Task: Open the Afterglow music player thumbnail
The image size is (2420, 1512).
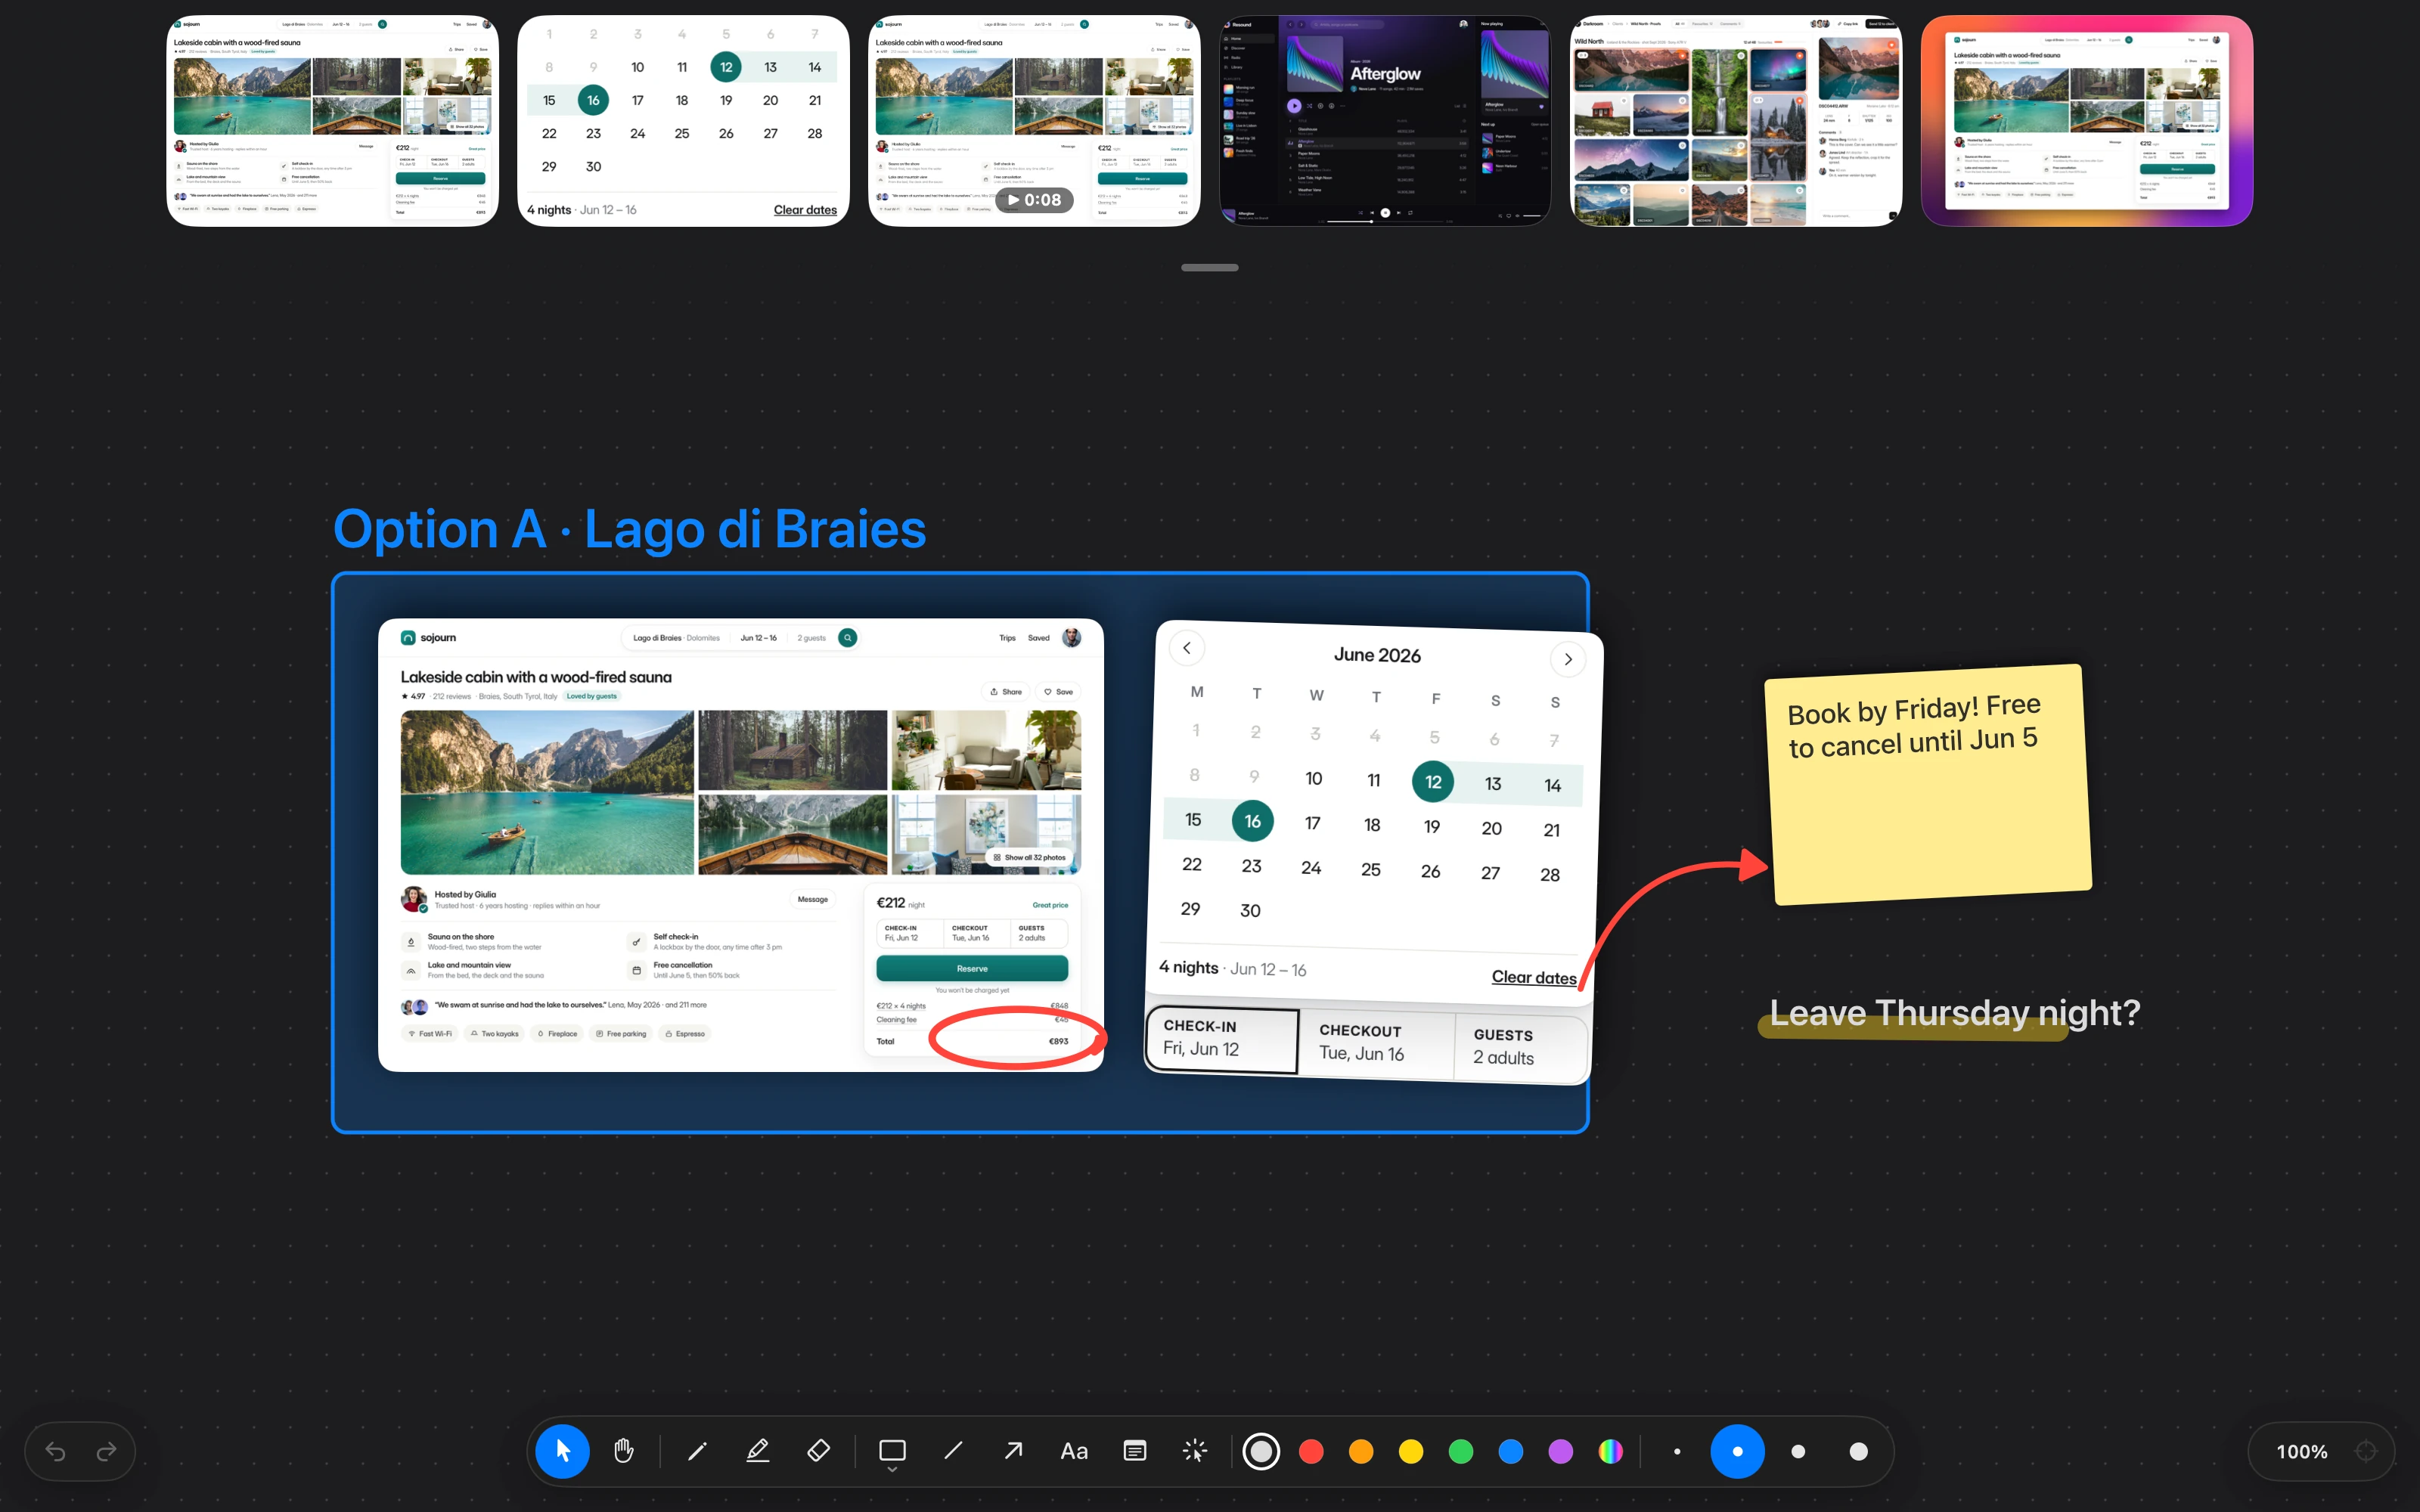Action: tap(1385, 120)
